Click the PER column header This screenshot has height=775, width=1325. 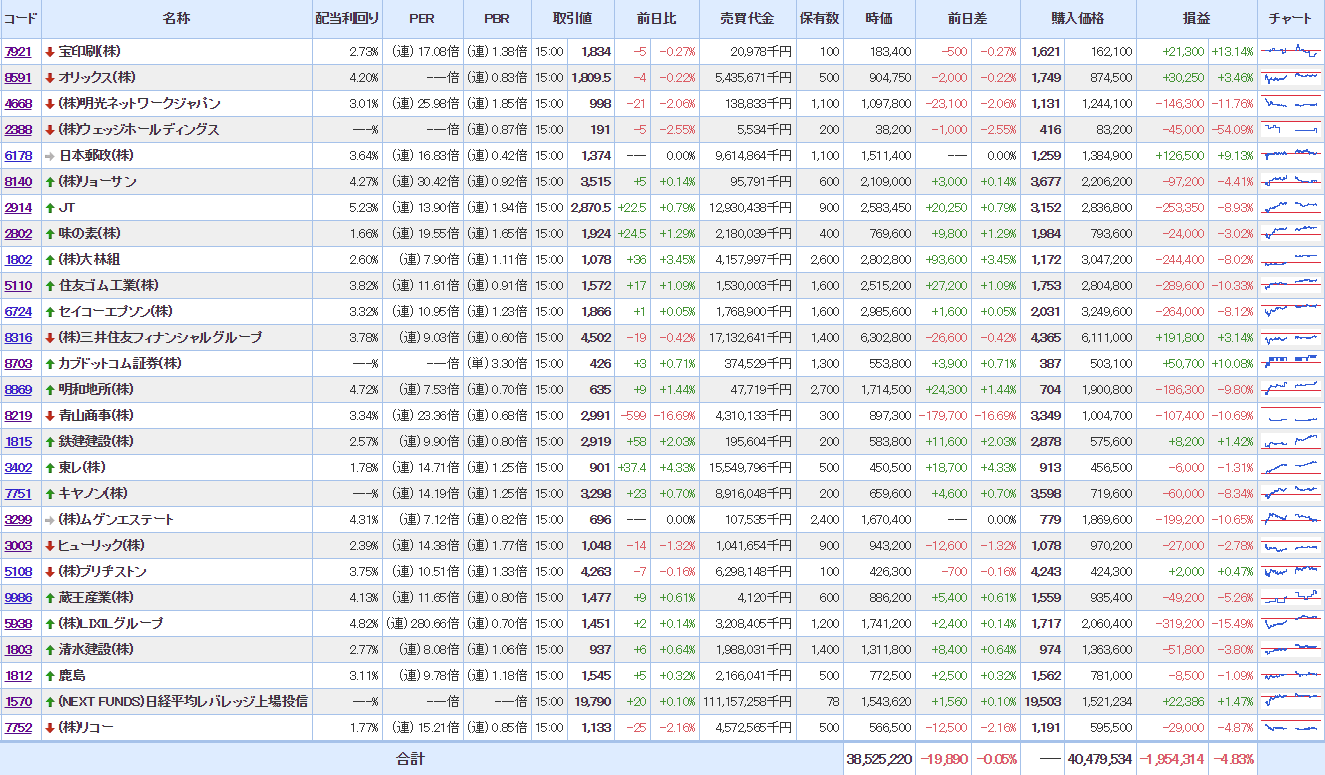coord(422,19)
